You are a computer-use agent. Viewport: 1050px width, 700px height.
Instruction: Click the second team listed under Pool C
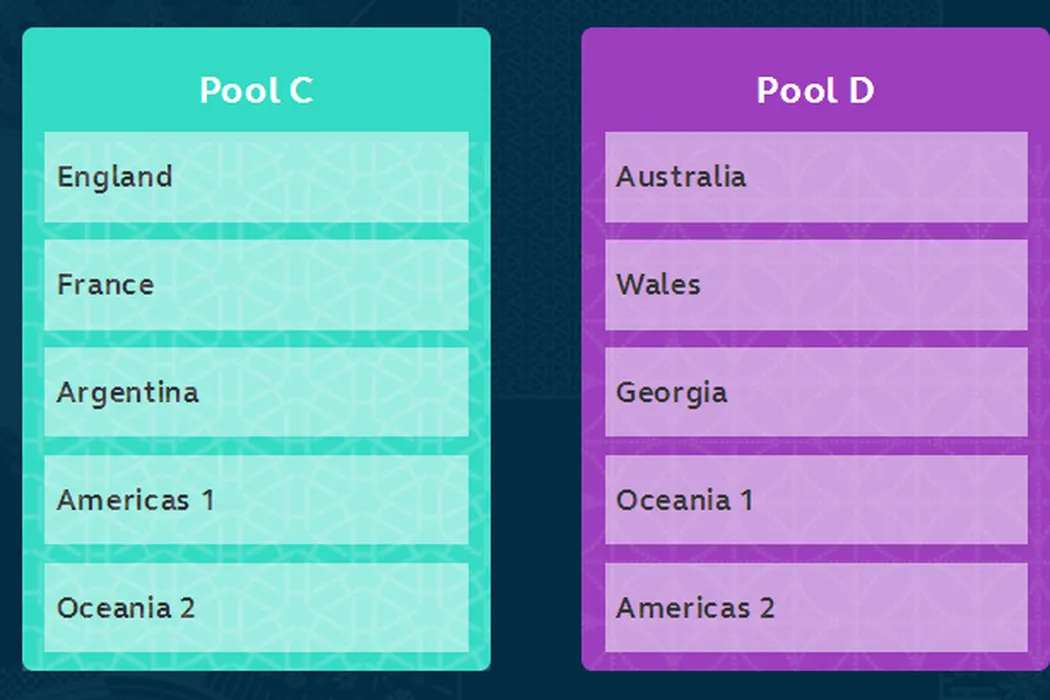[x=256, y=285]
